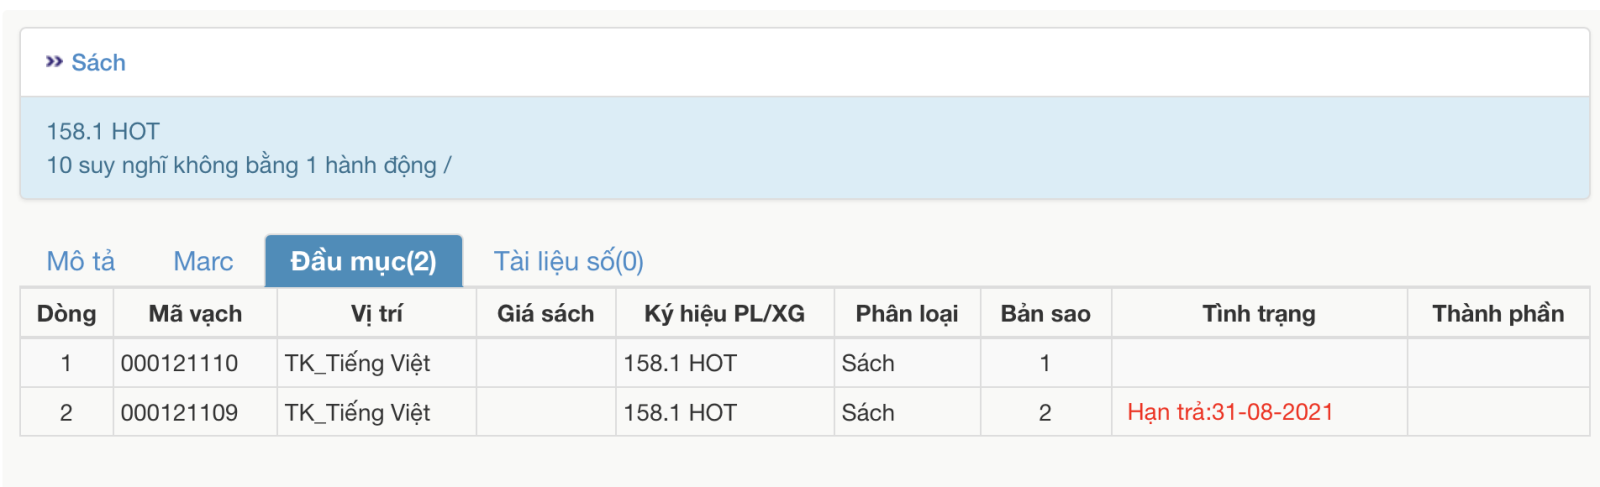Click the Thành phần column header
This screenshot has width=1600, height=487.
(x=1497, y=314)
